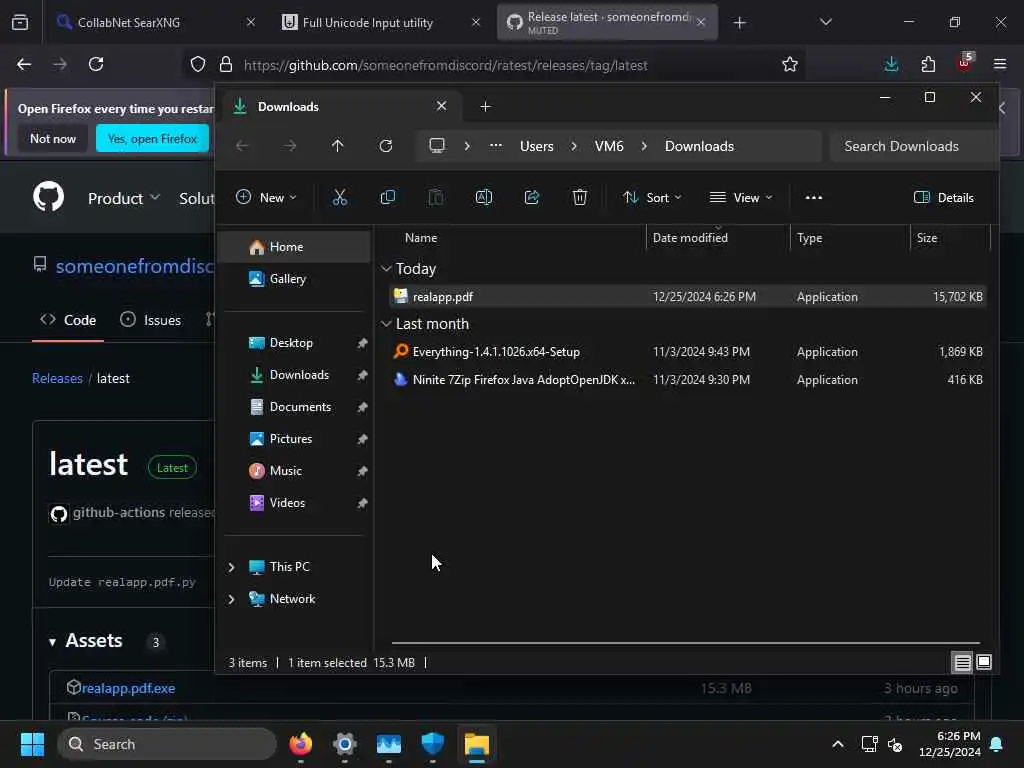Open the Sort dropdown menu

point(652,197)
